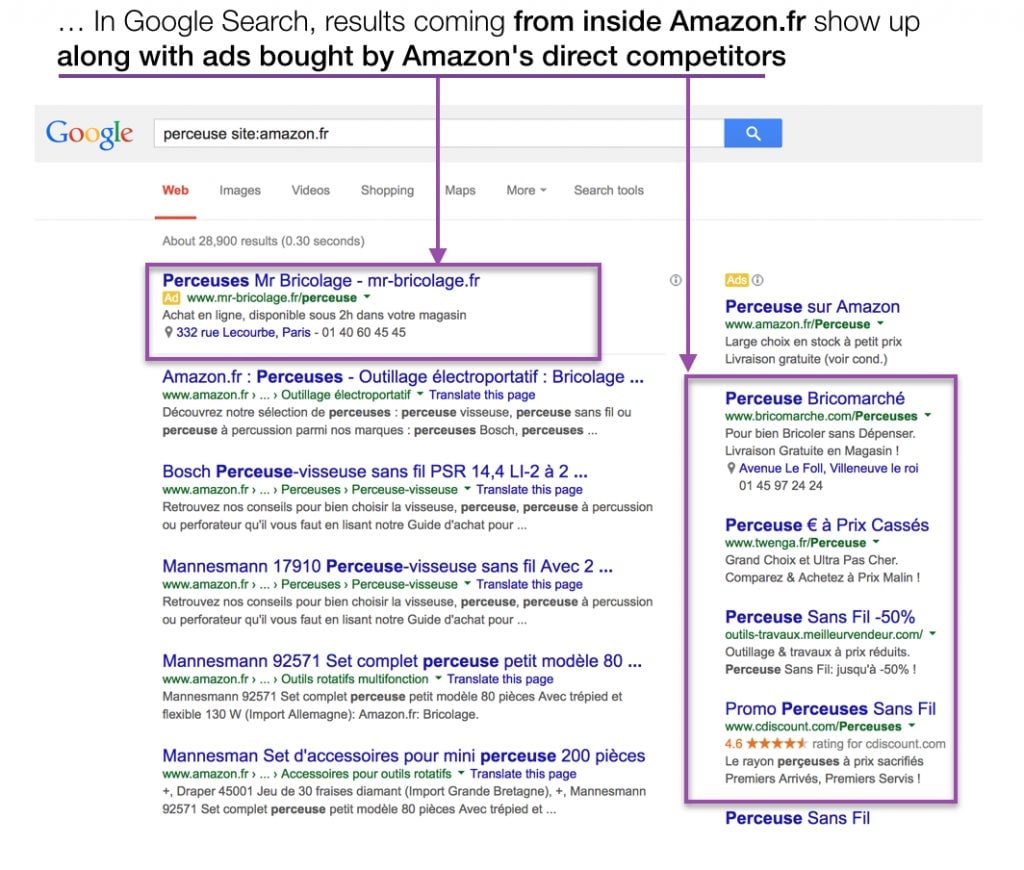Expand the arrow next to www.twenga.fr/Perceuse
Screen dimensions: 1024x870
(x=876, y=542)
